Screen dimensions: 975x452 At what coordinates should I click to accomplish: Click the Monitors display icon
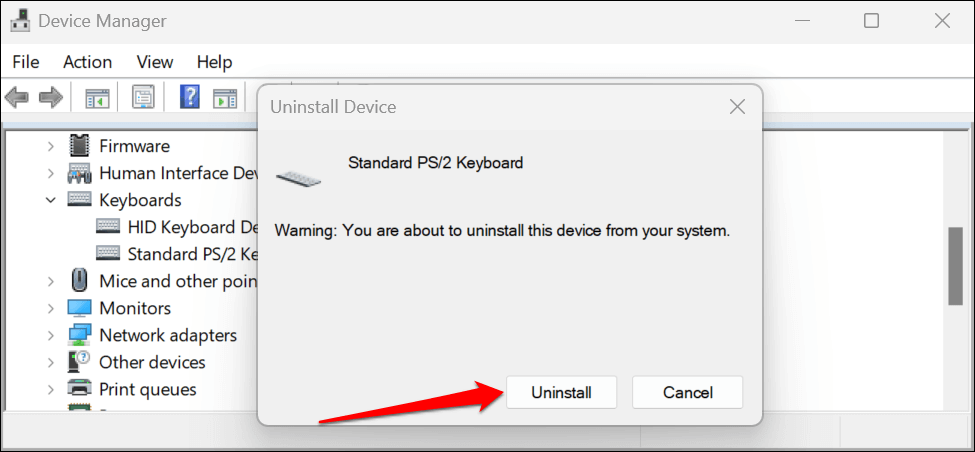(79, 308)
